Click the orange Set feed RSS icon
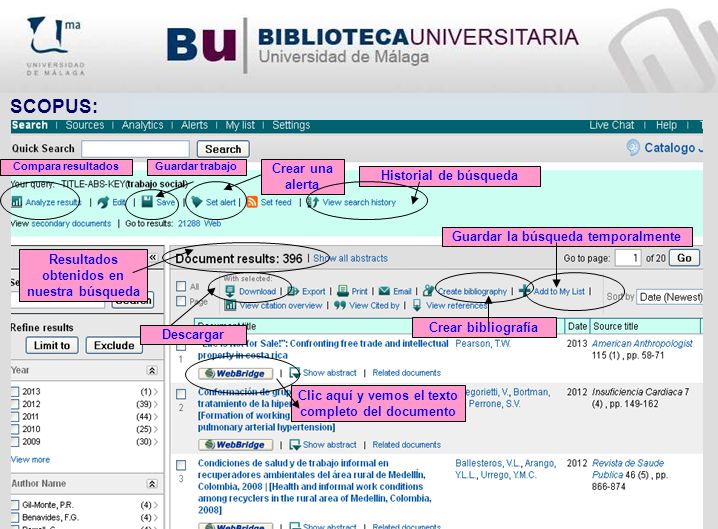Screen dimensions: 718x529 point(252,202)
